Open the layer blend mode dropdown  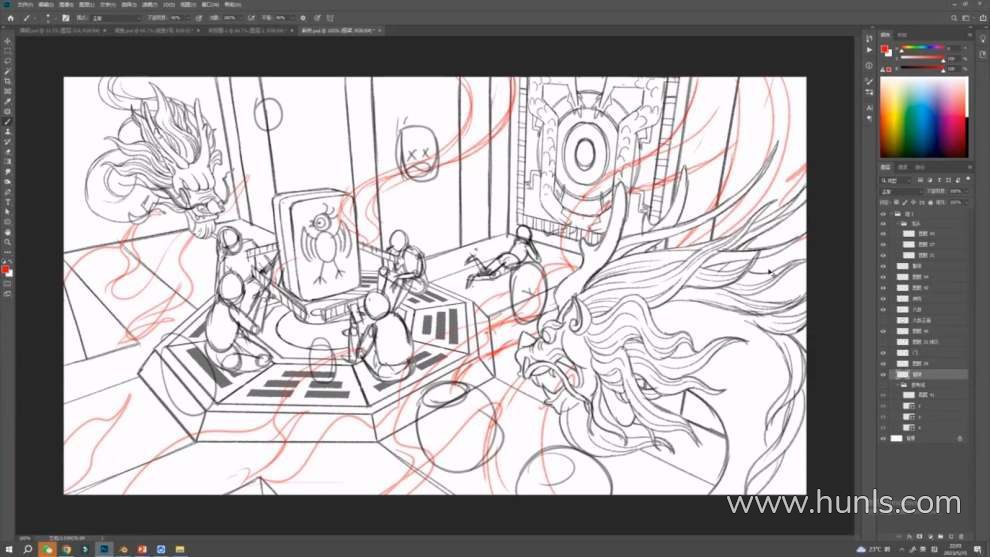[x=902, y=191]
